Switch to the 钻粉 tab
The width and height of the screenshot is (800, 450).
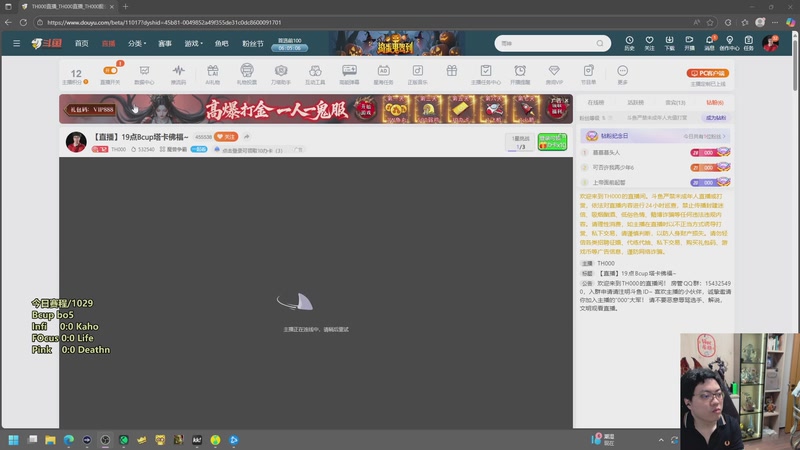pyautogui.click(x=714, y=103)
